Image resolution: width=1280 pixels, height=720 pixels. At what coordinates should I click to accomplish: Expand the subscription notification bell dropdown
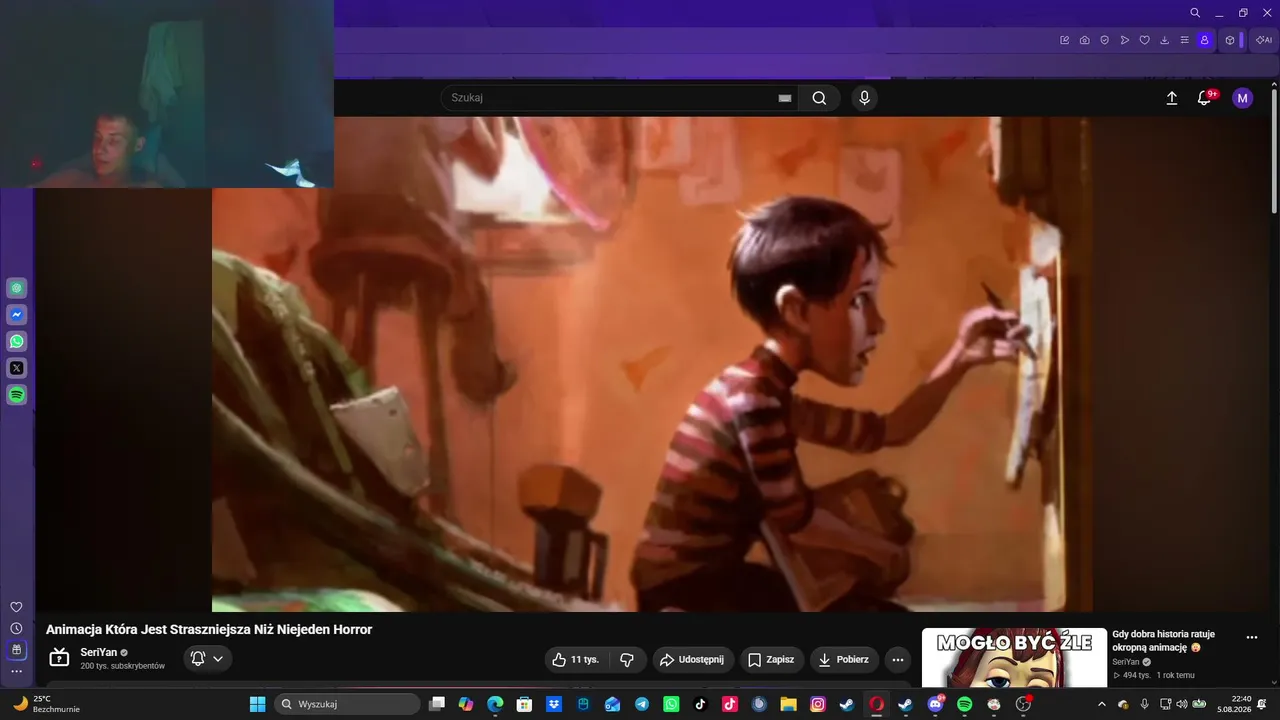208,659
